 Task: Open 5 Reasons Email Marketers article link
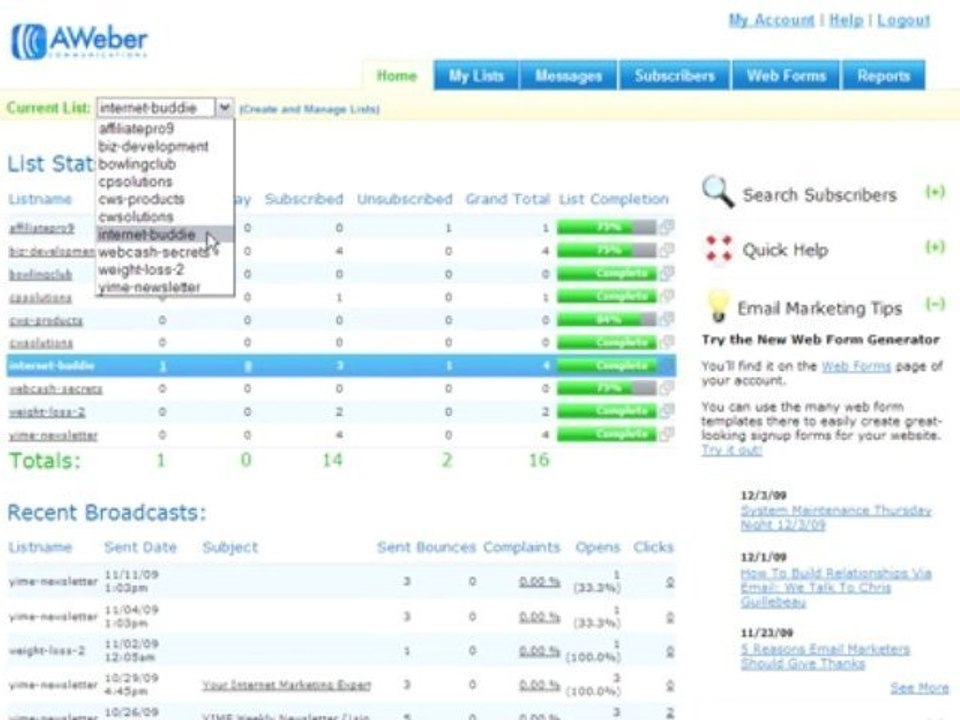[x=825, y=656]
